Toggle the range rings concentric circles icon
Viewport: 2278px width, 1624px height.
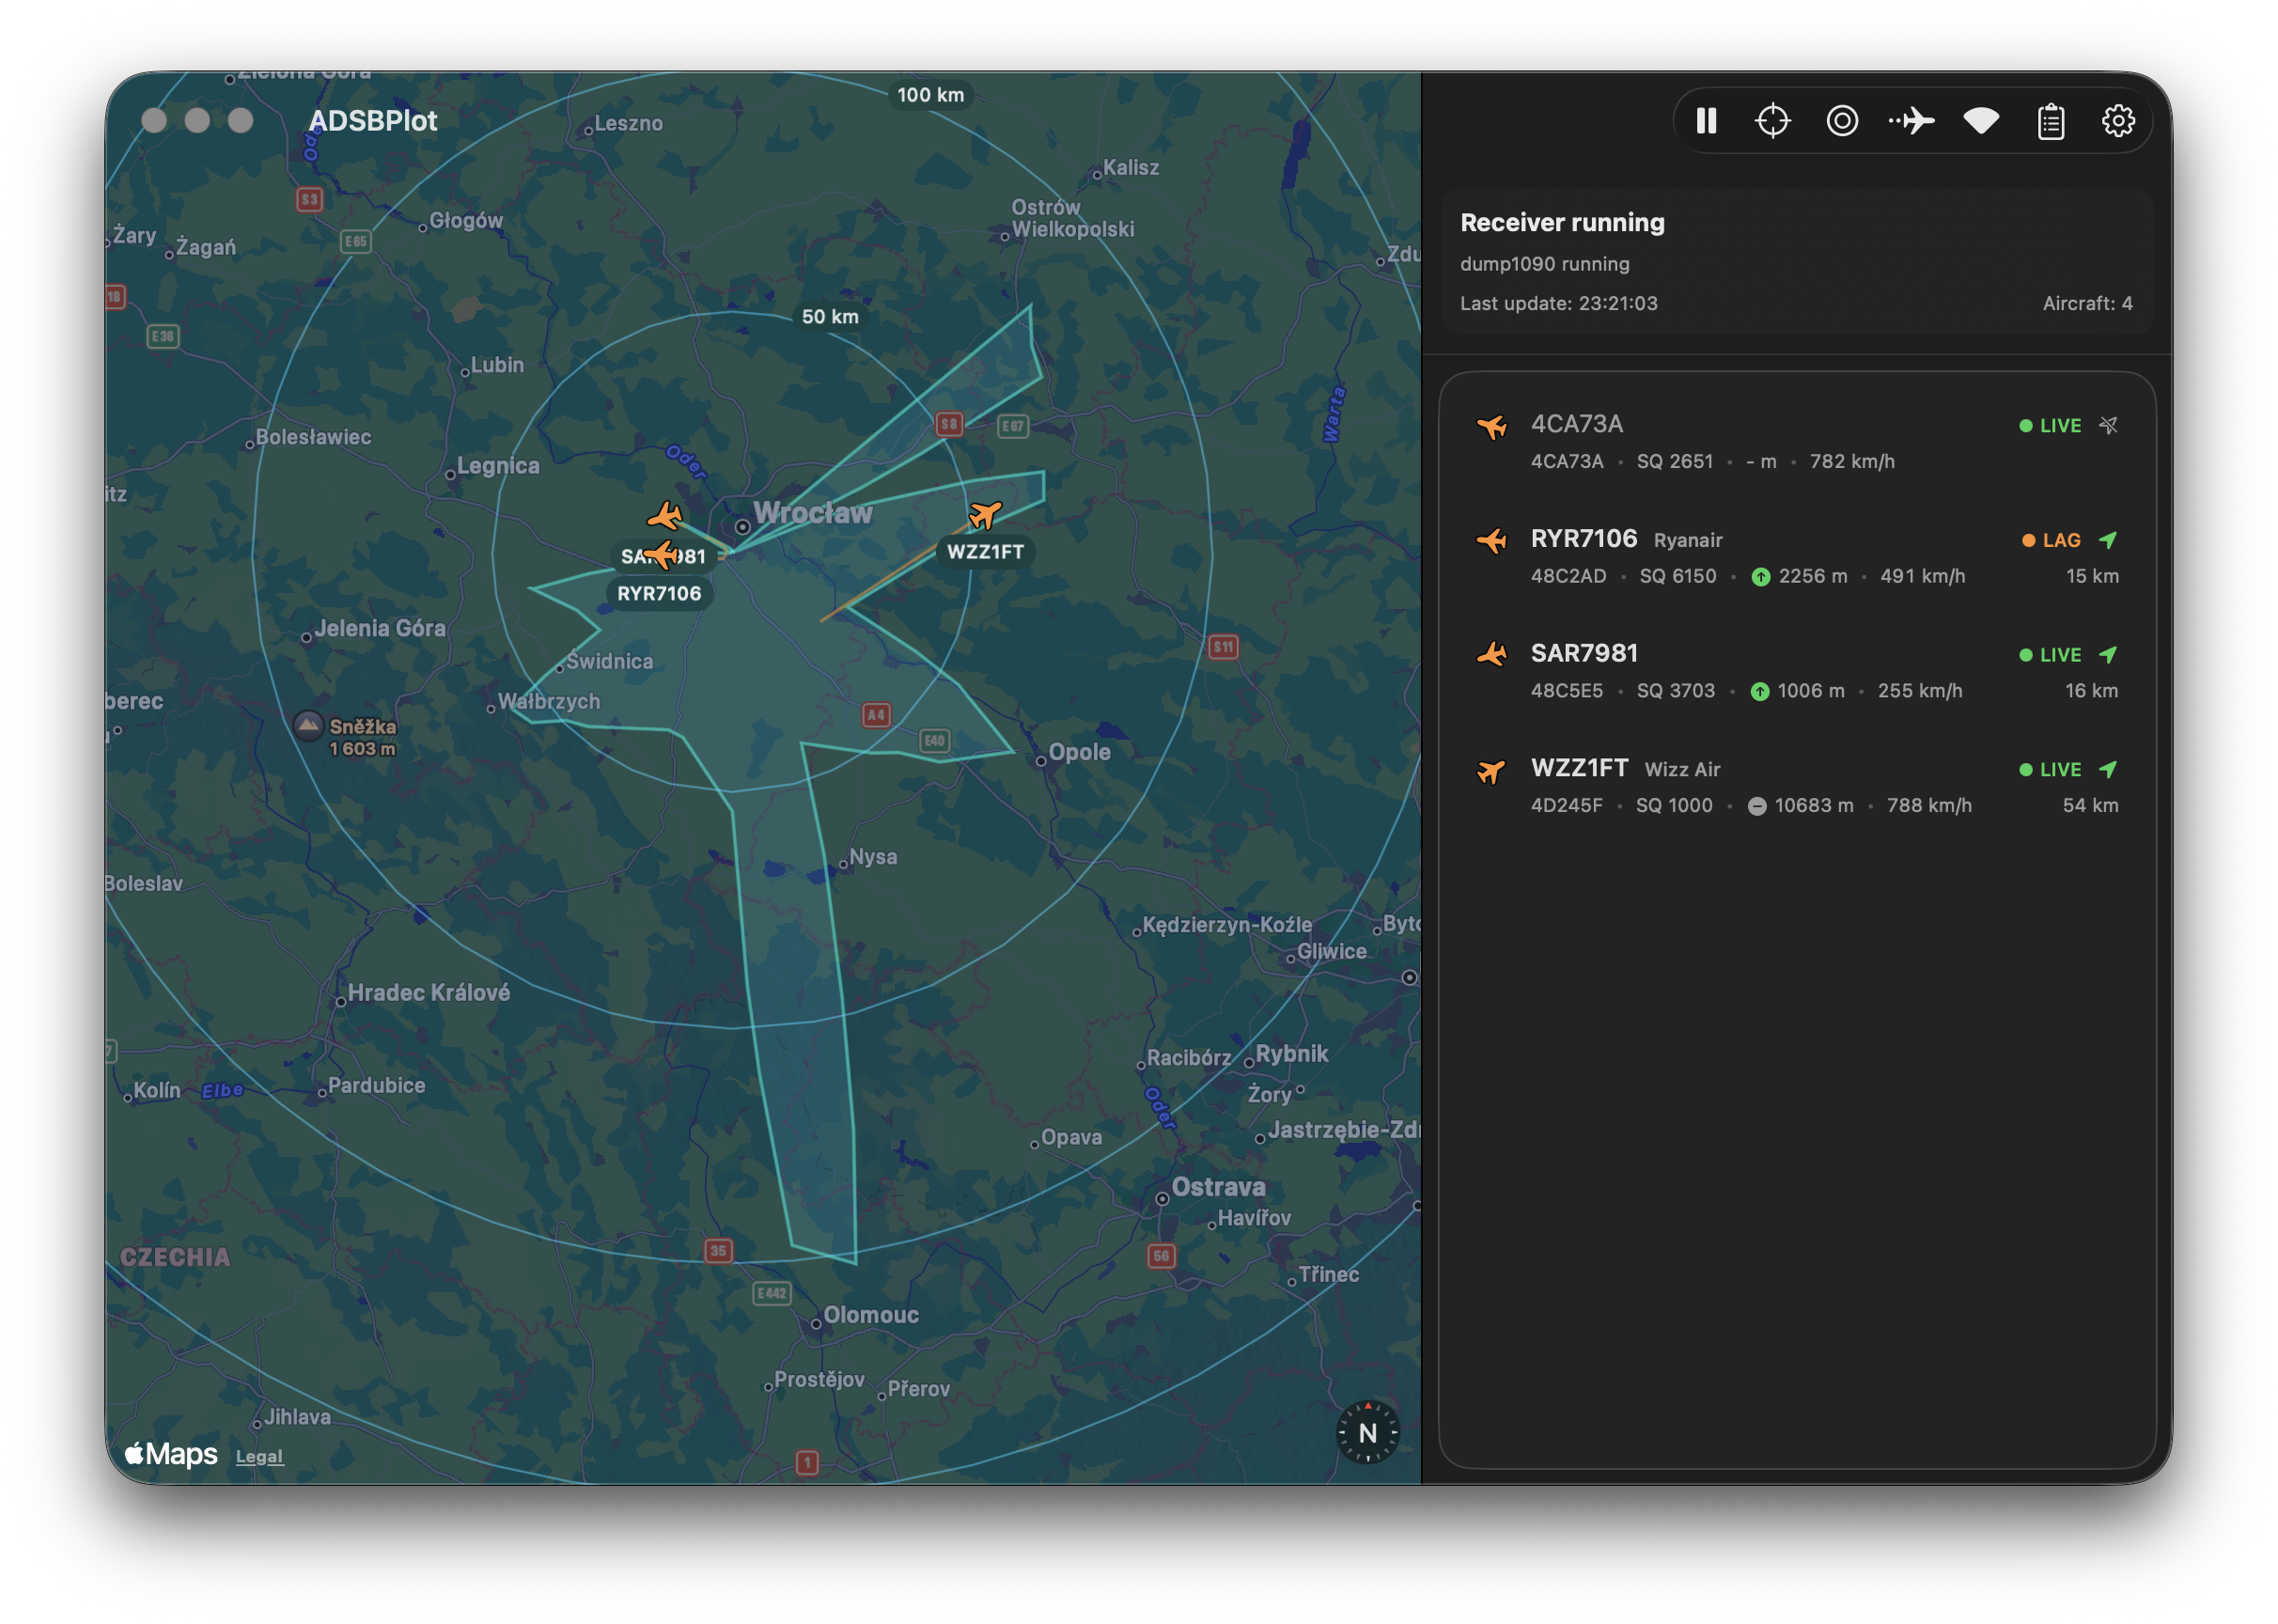click(1842, 121)
